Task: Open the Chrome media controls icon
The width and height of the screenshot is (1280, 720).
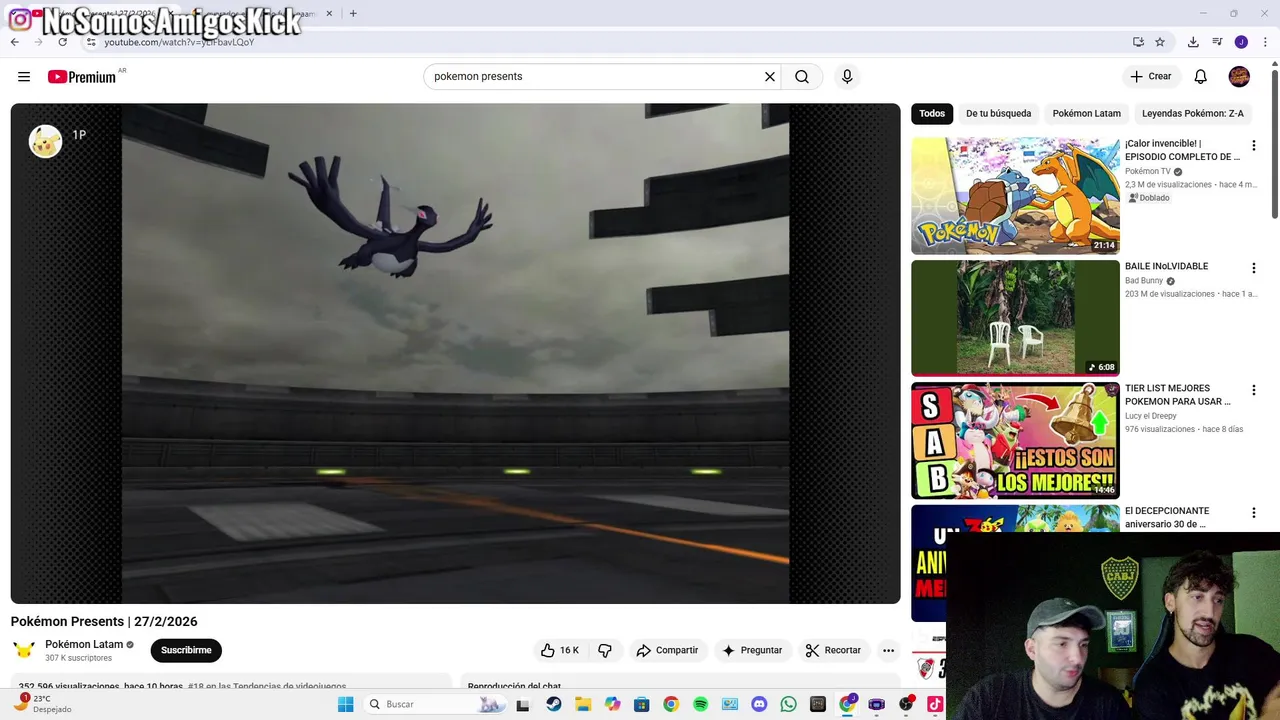Action: coord(1217,42)
